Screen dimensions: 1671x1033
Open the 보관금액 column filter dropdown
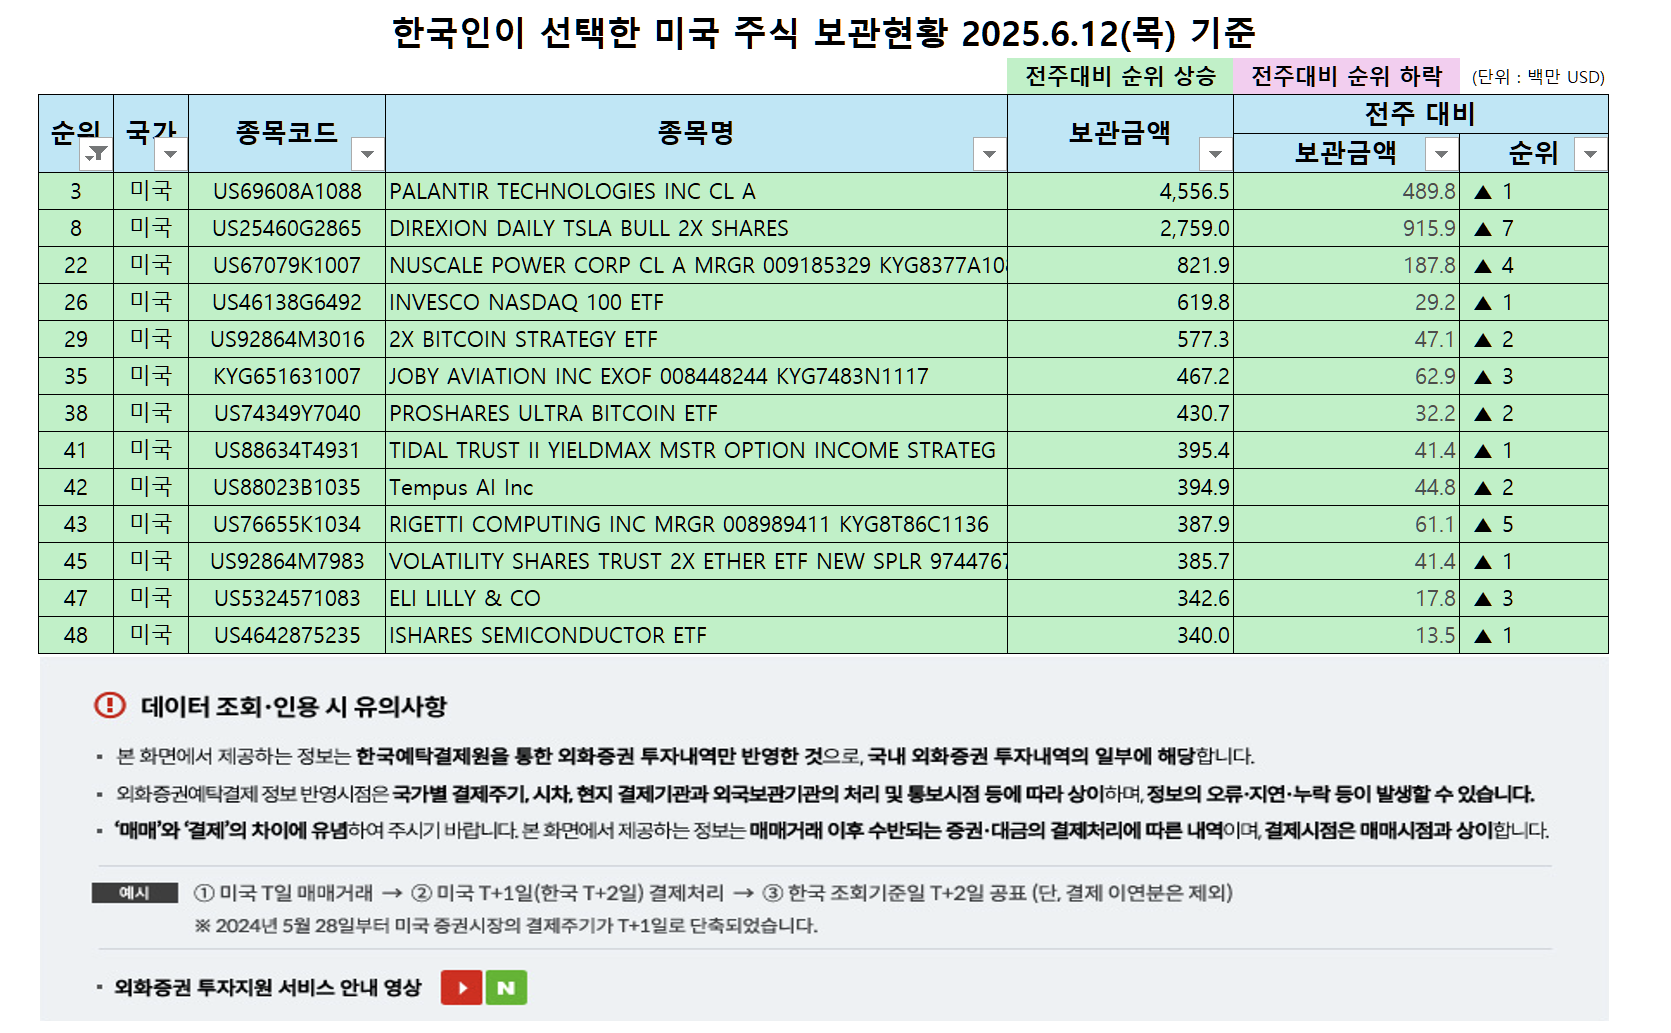1217,155
